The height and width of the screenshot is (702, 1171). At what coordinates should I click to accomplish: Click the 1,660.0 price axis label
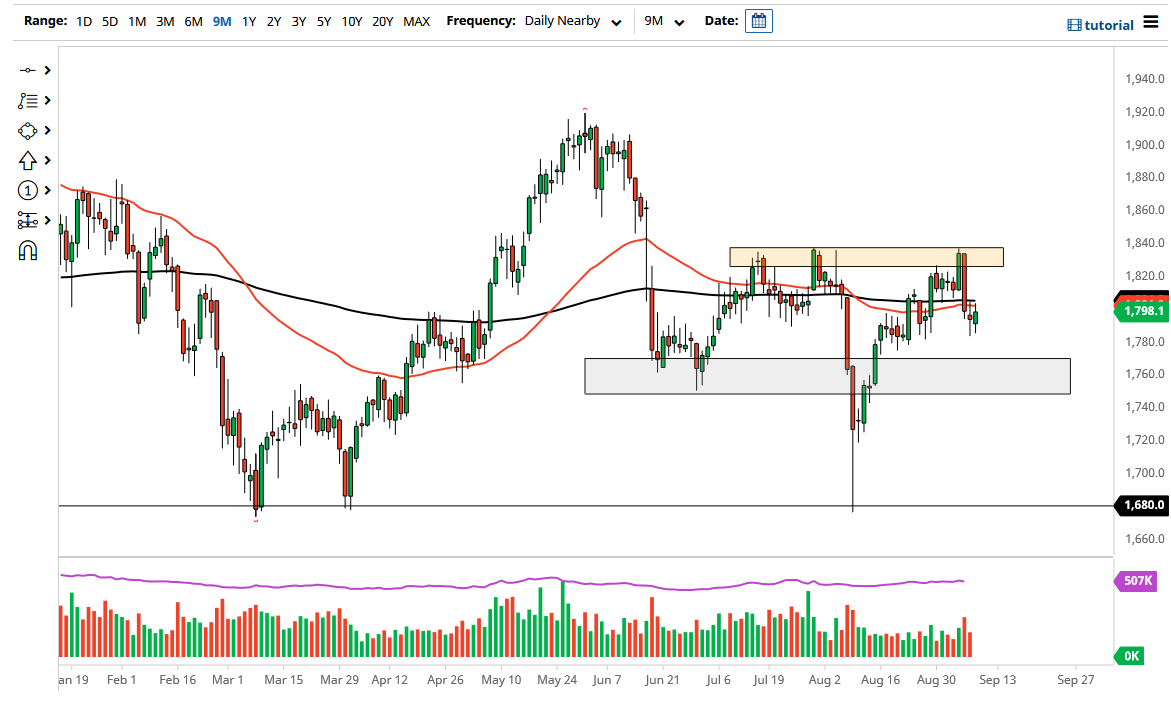(1145, 538)
